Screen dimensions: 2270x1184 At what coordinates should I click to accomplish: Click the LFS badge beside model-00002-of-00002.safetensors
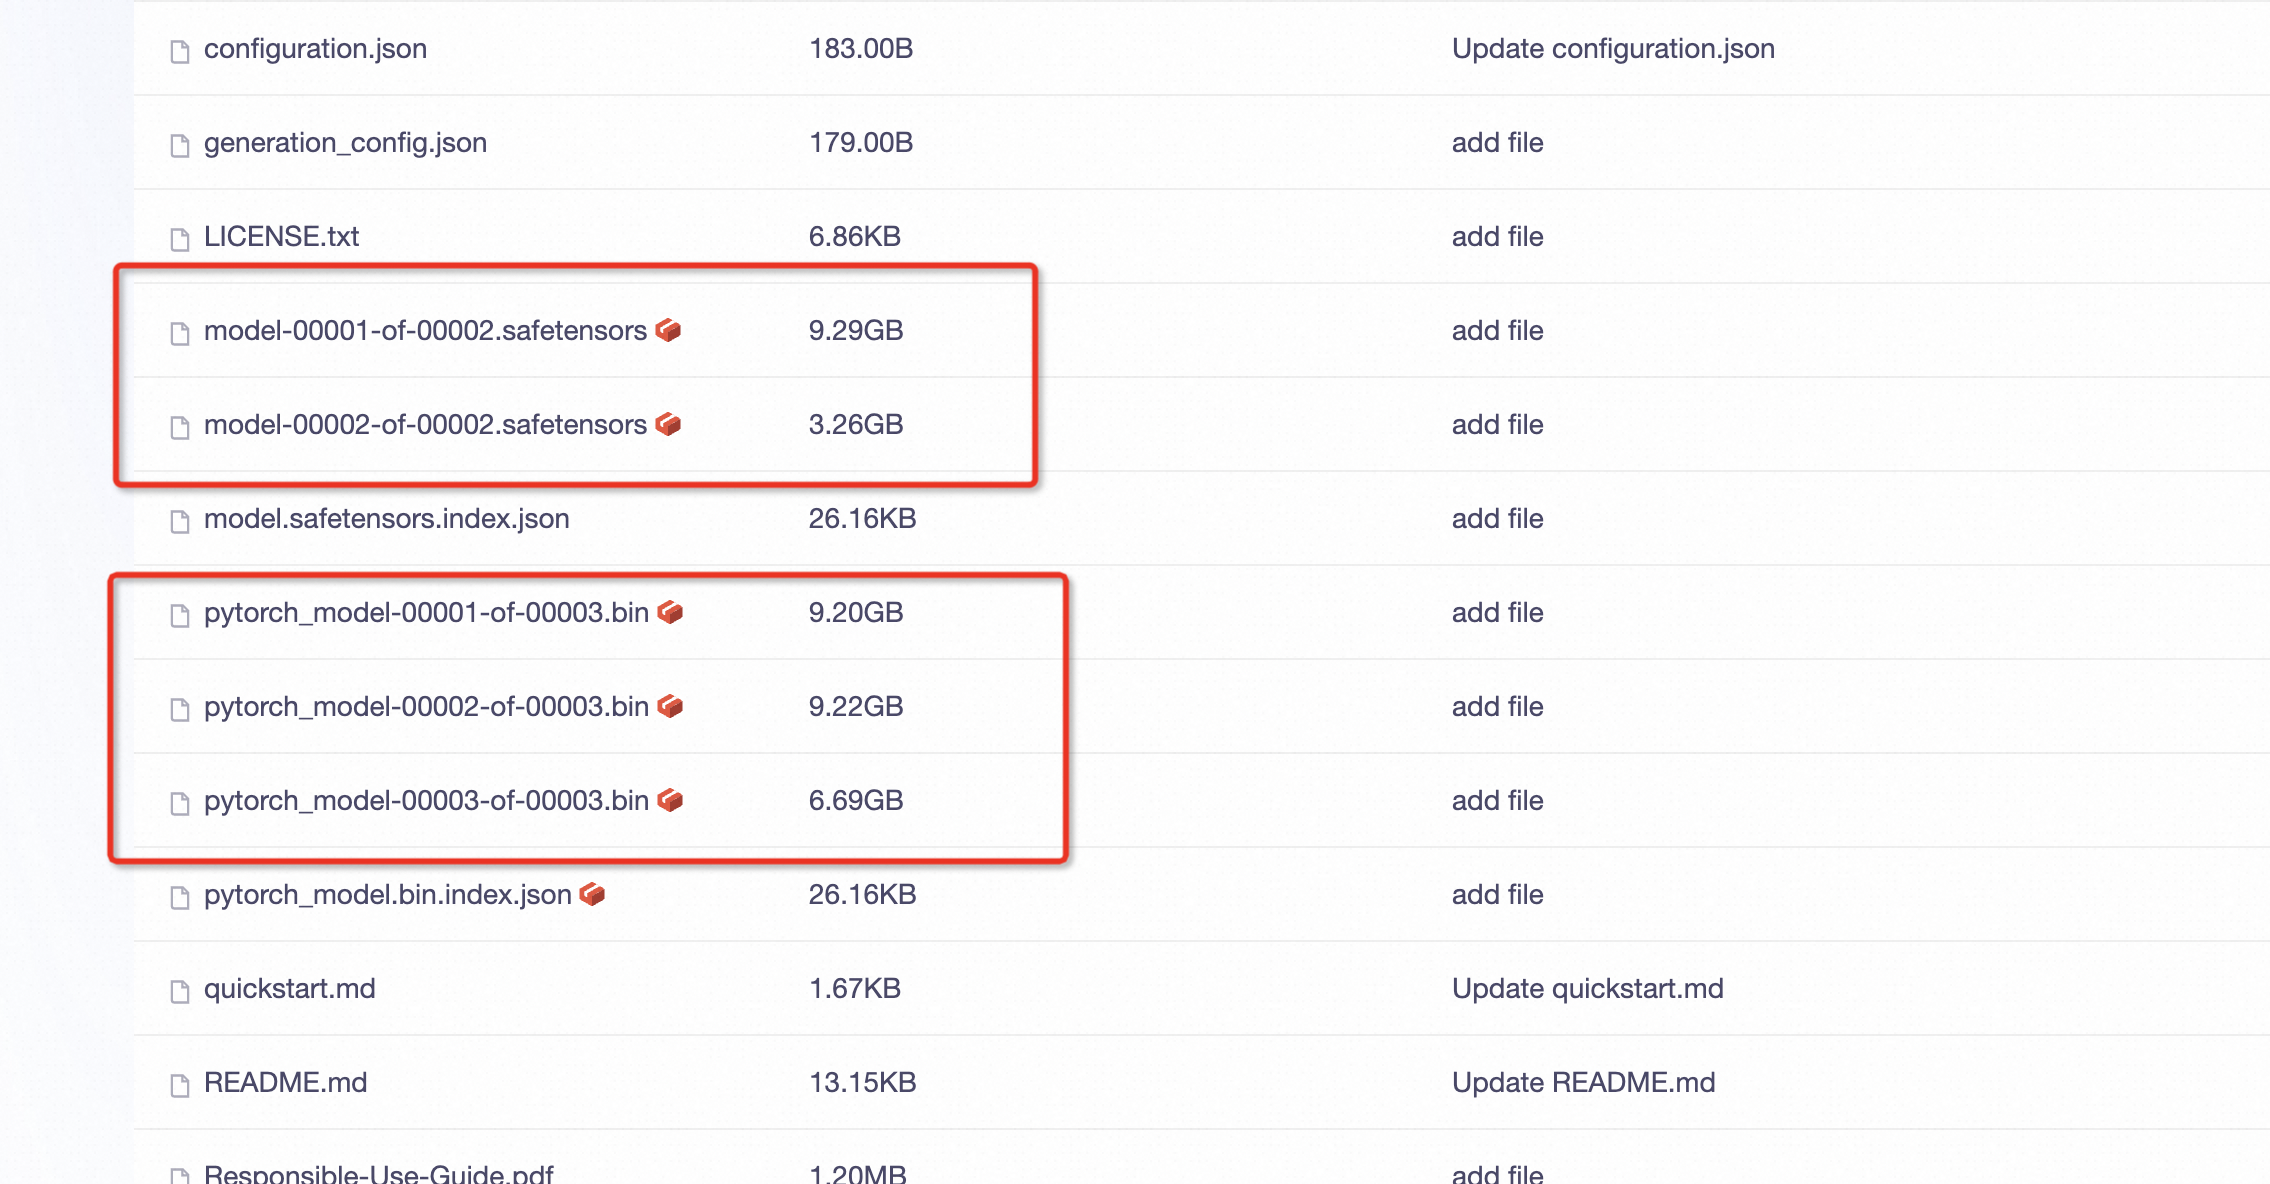[x=668, y=424]
